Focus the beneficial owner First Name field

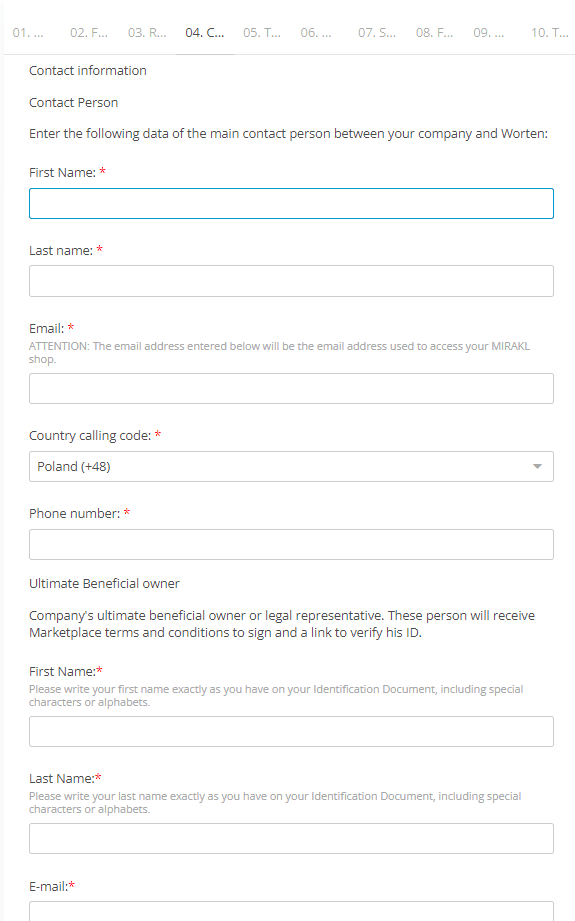pos(291,731)
